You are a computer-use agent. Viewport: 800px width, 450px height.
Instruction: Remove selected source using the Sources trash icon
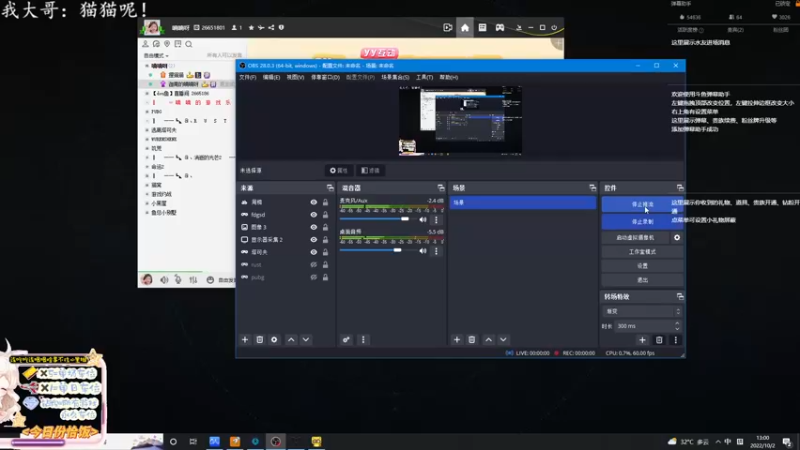[260, 340]
